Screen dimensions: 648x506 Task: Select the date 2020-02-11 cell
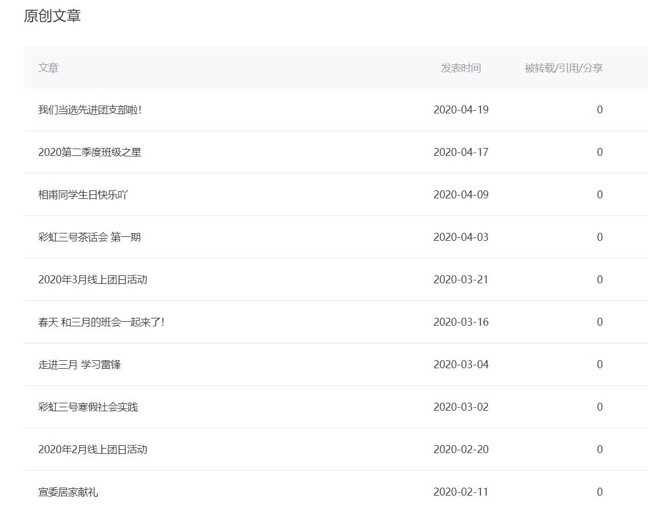click(461, 492)
